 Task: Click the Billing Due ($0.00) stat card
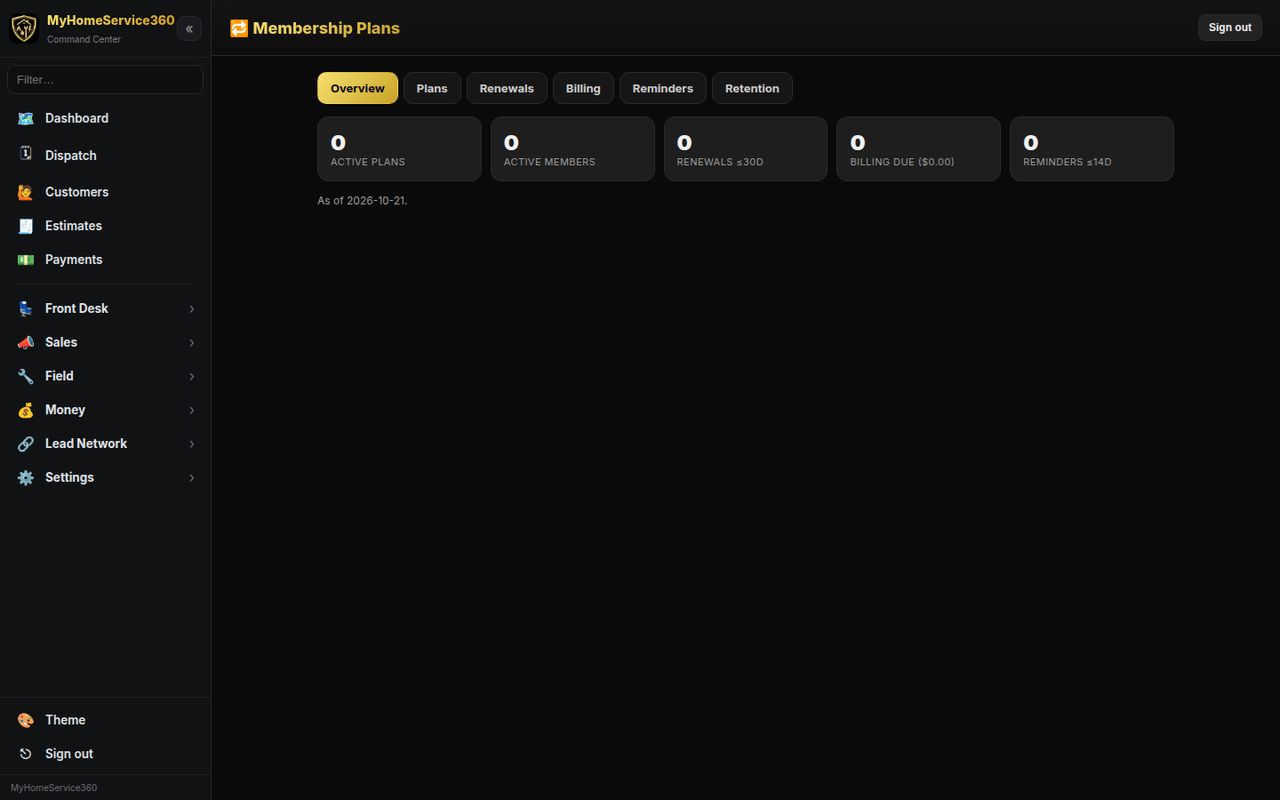[x=919, y=149]
